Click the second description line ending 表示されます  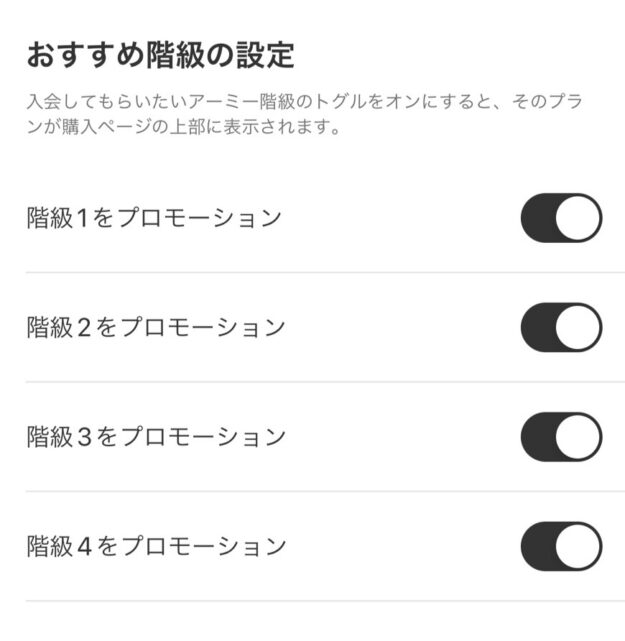pyautogui.click(x=183, y=127)
